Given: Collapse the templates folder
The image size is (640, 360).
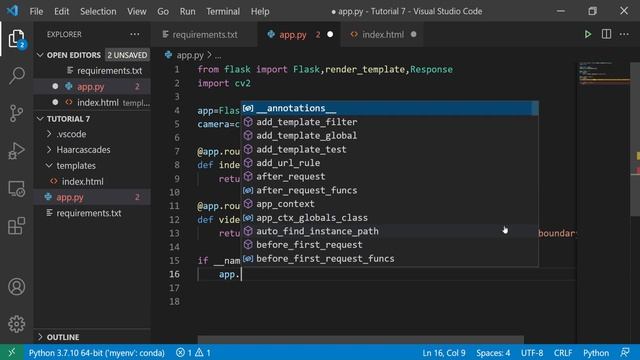Looking at the screenshot, I should 92,166.
